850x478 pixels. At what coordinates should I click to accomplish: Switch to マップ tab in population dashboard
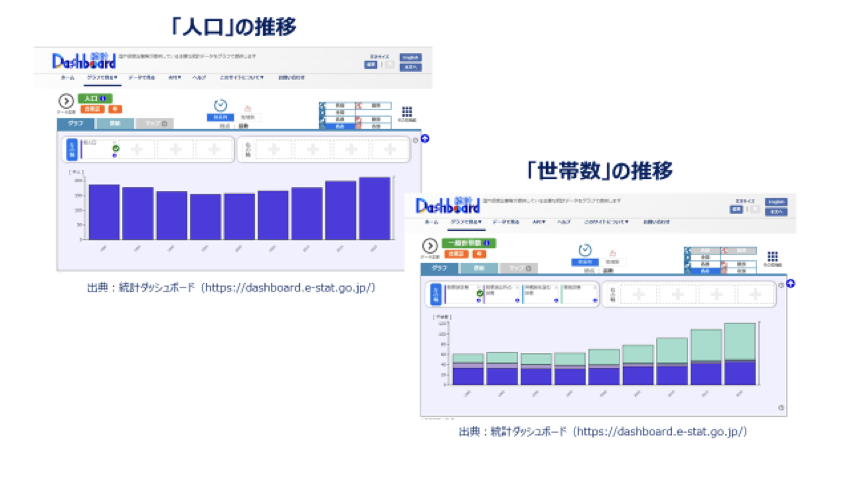[x=153, y=124]
